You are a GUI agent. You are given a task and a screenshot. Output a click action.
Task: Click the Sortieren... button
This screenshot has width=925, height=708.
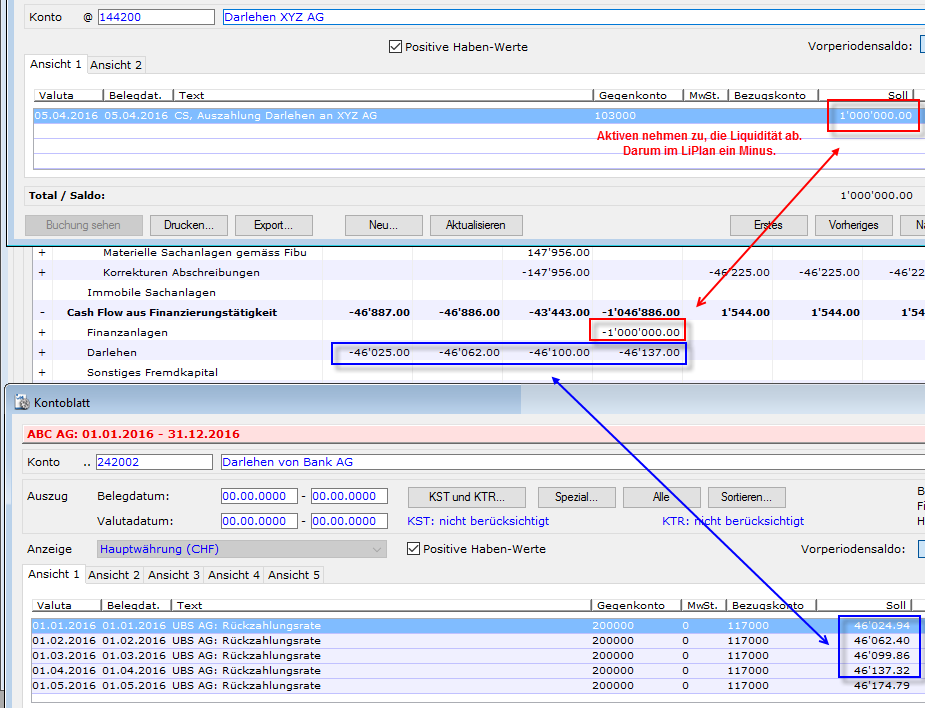747,497
